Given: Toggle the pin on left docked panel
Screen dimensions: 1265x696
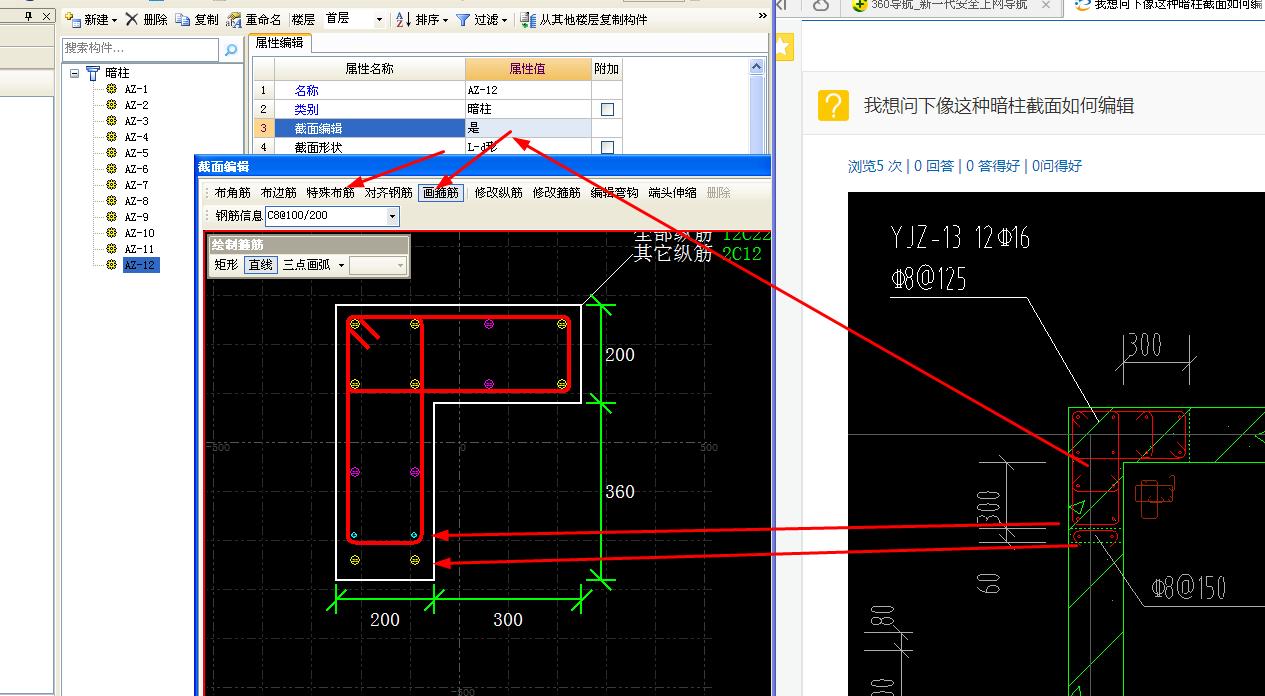Looking at the screenshot, I should coord(28,17).
